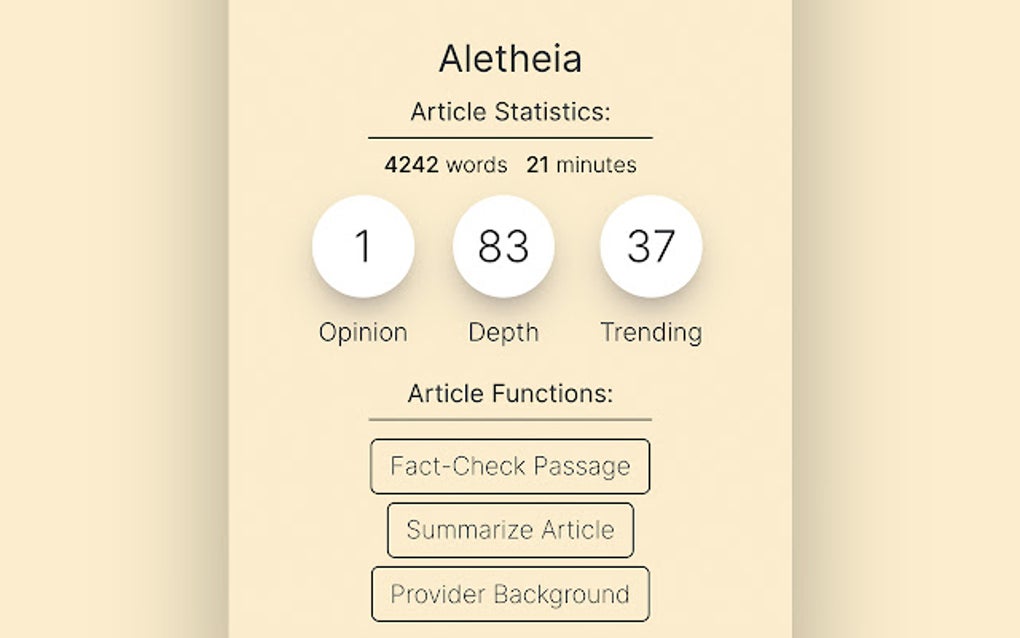Select the Article Functions heading
The width and height of the screenshot is (1020, 638).
point(510,393)
